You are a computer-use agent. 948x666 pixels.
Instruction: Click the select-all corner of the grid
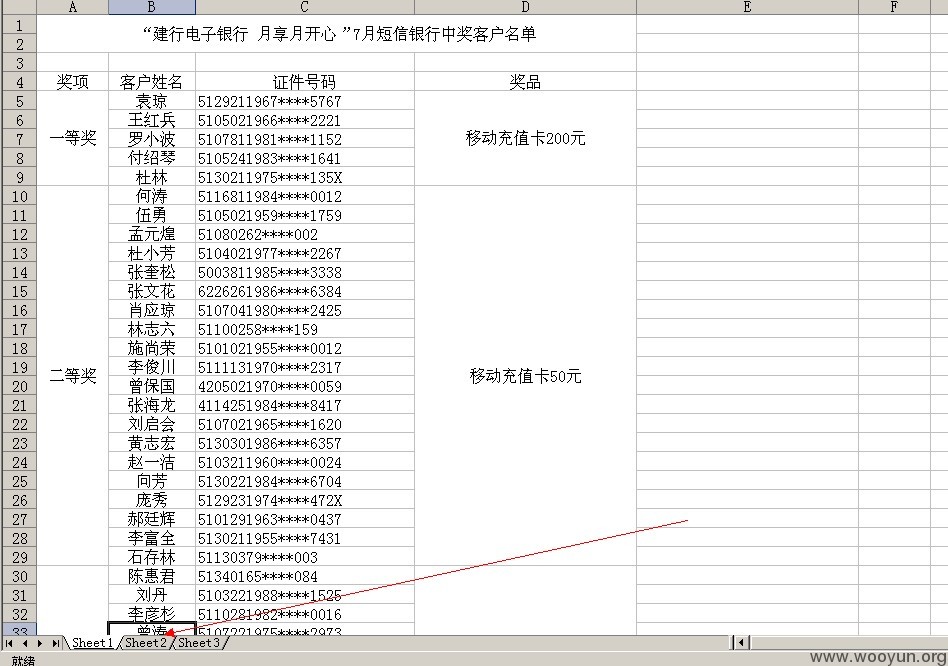point(18,7)
